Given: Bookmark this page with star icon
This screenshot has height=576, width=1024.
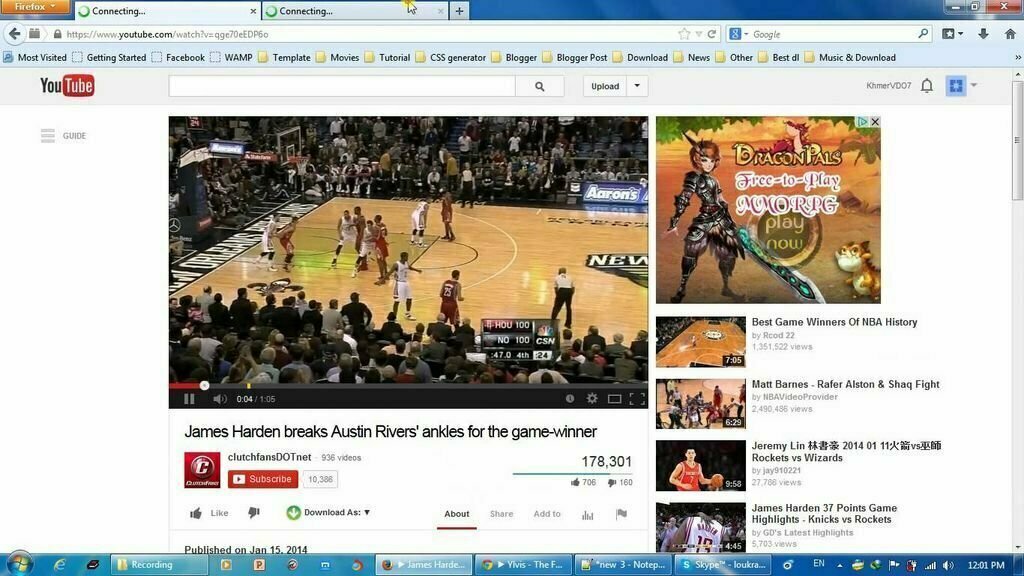Looking at the screenshot, I should click(x=684, y=34).
